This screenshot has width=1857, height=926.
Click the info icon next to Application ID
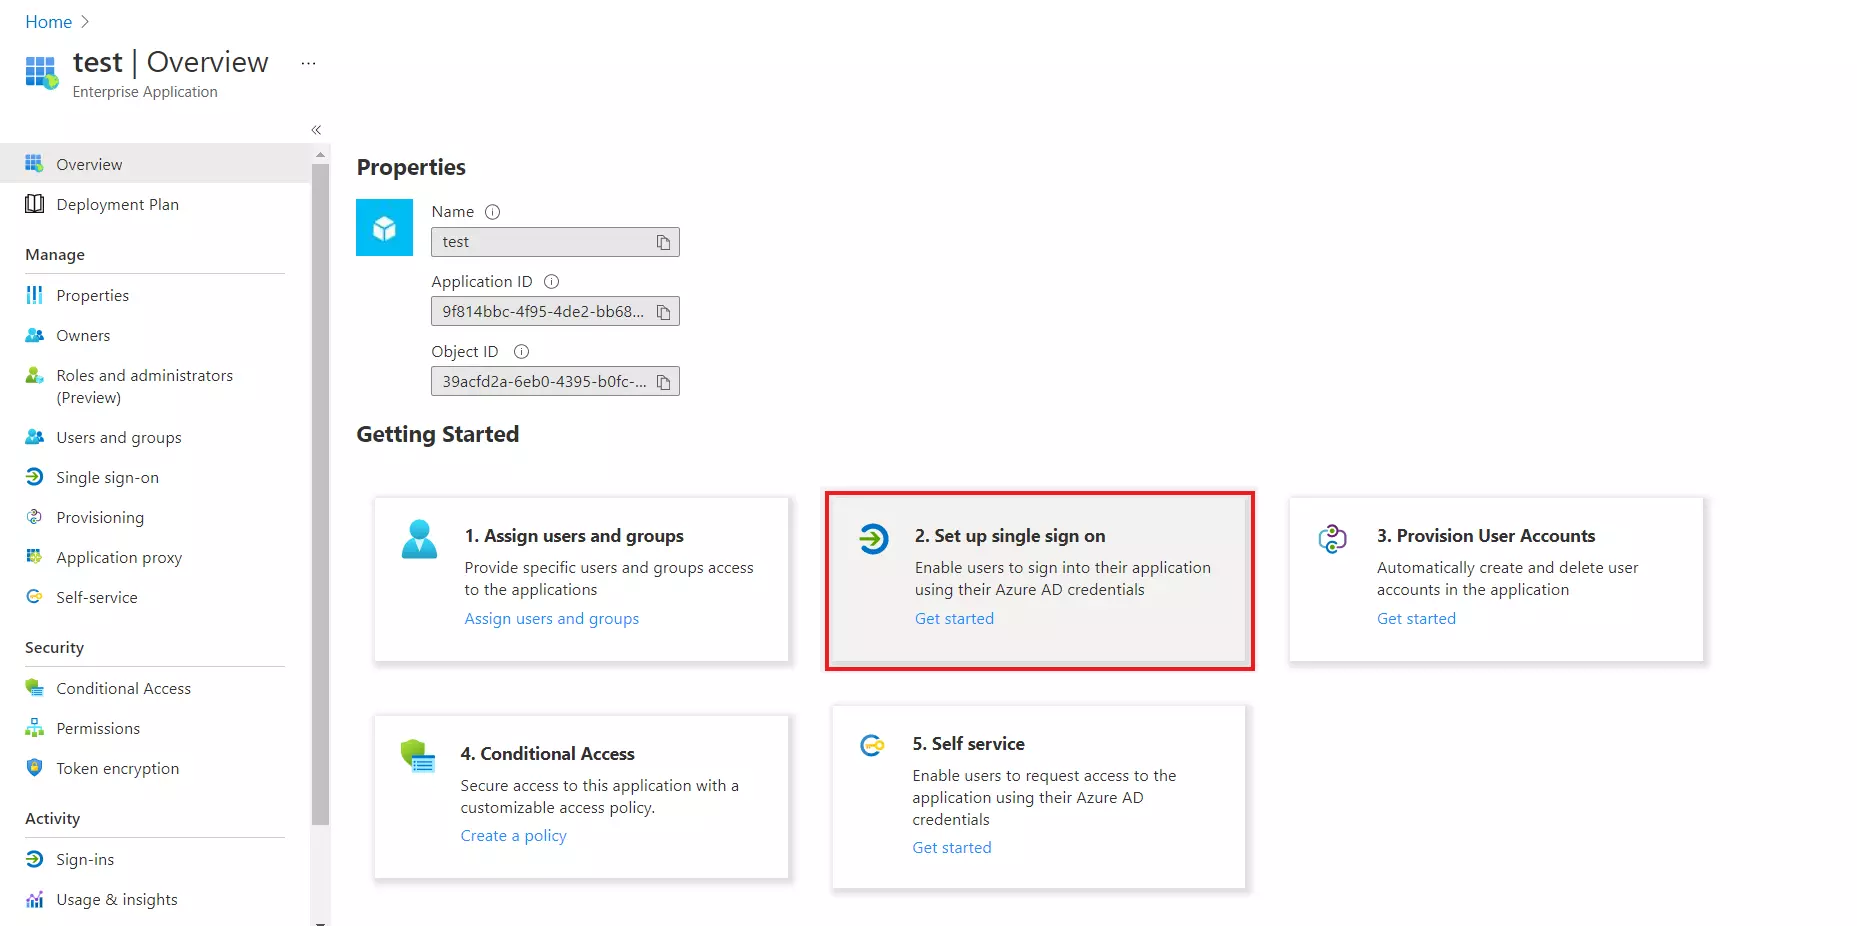click(551, 282)
